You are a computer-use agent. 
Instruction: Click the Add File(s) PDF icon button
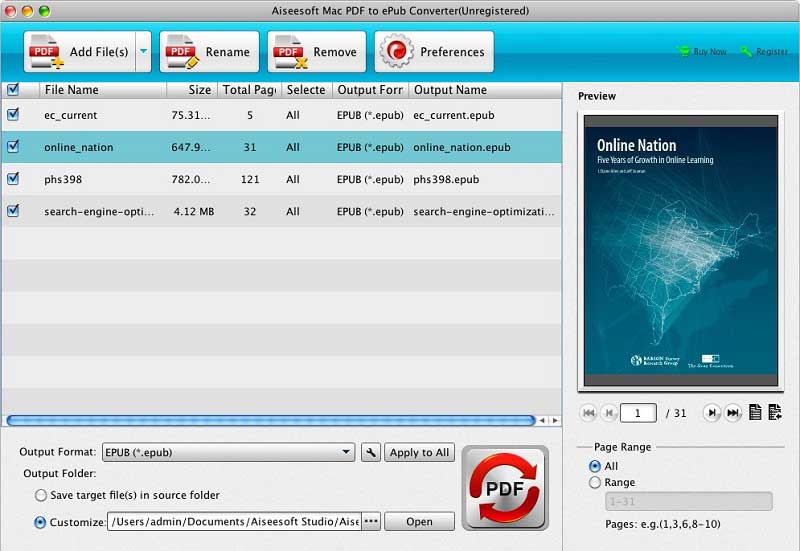tap(80, 52)
